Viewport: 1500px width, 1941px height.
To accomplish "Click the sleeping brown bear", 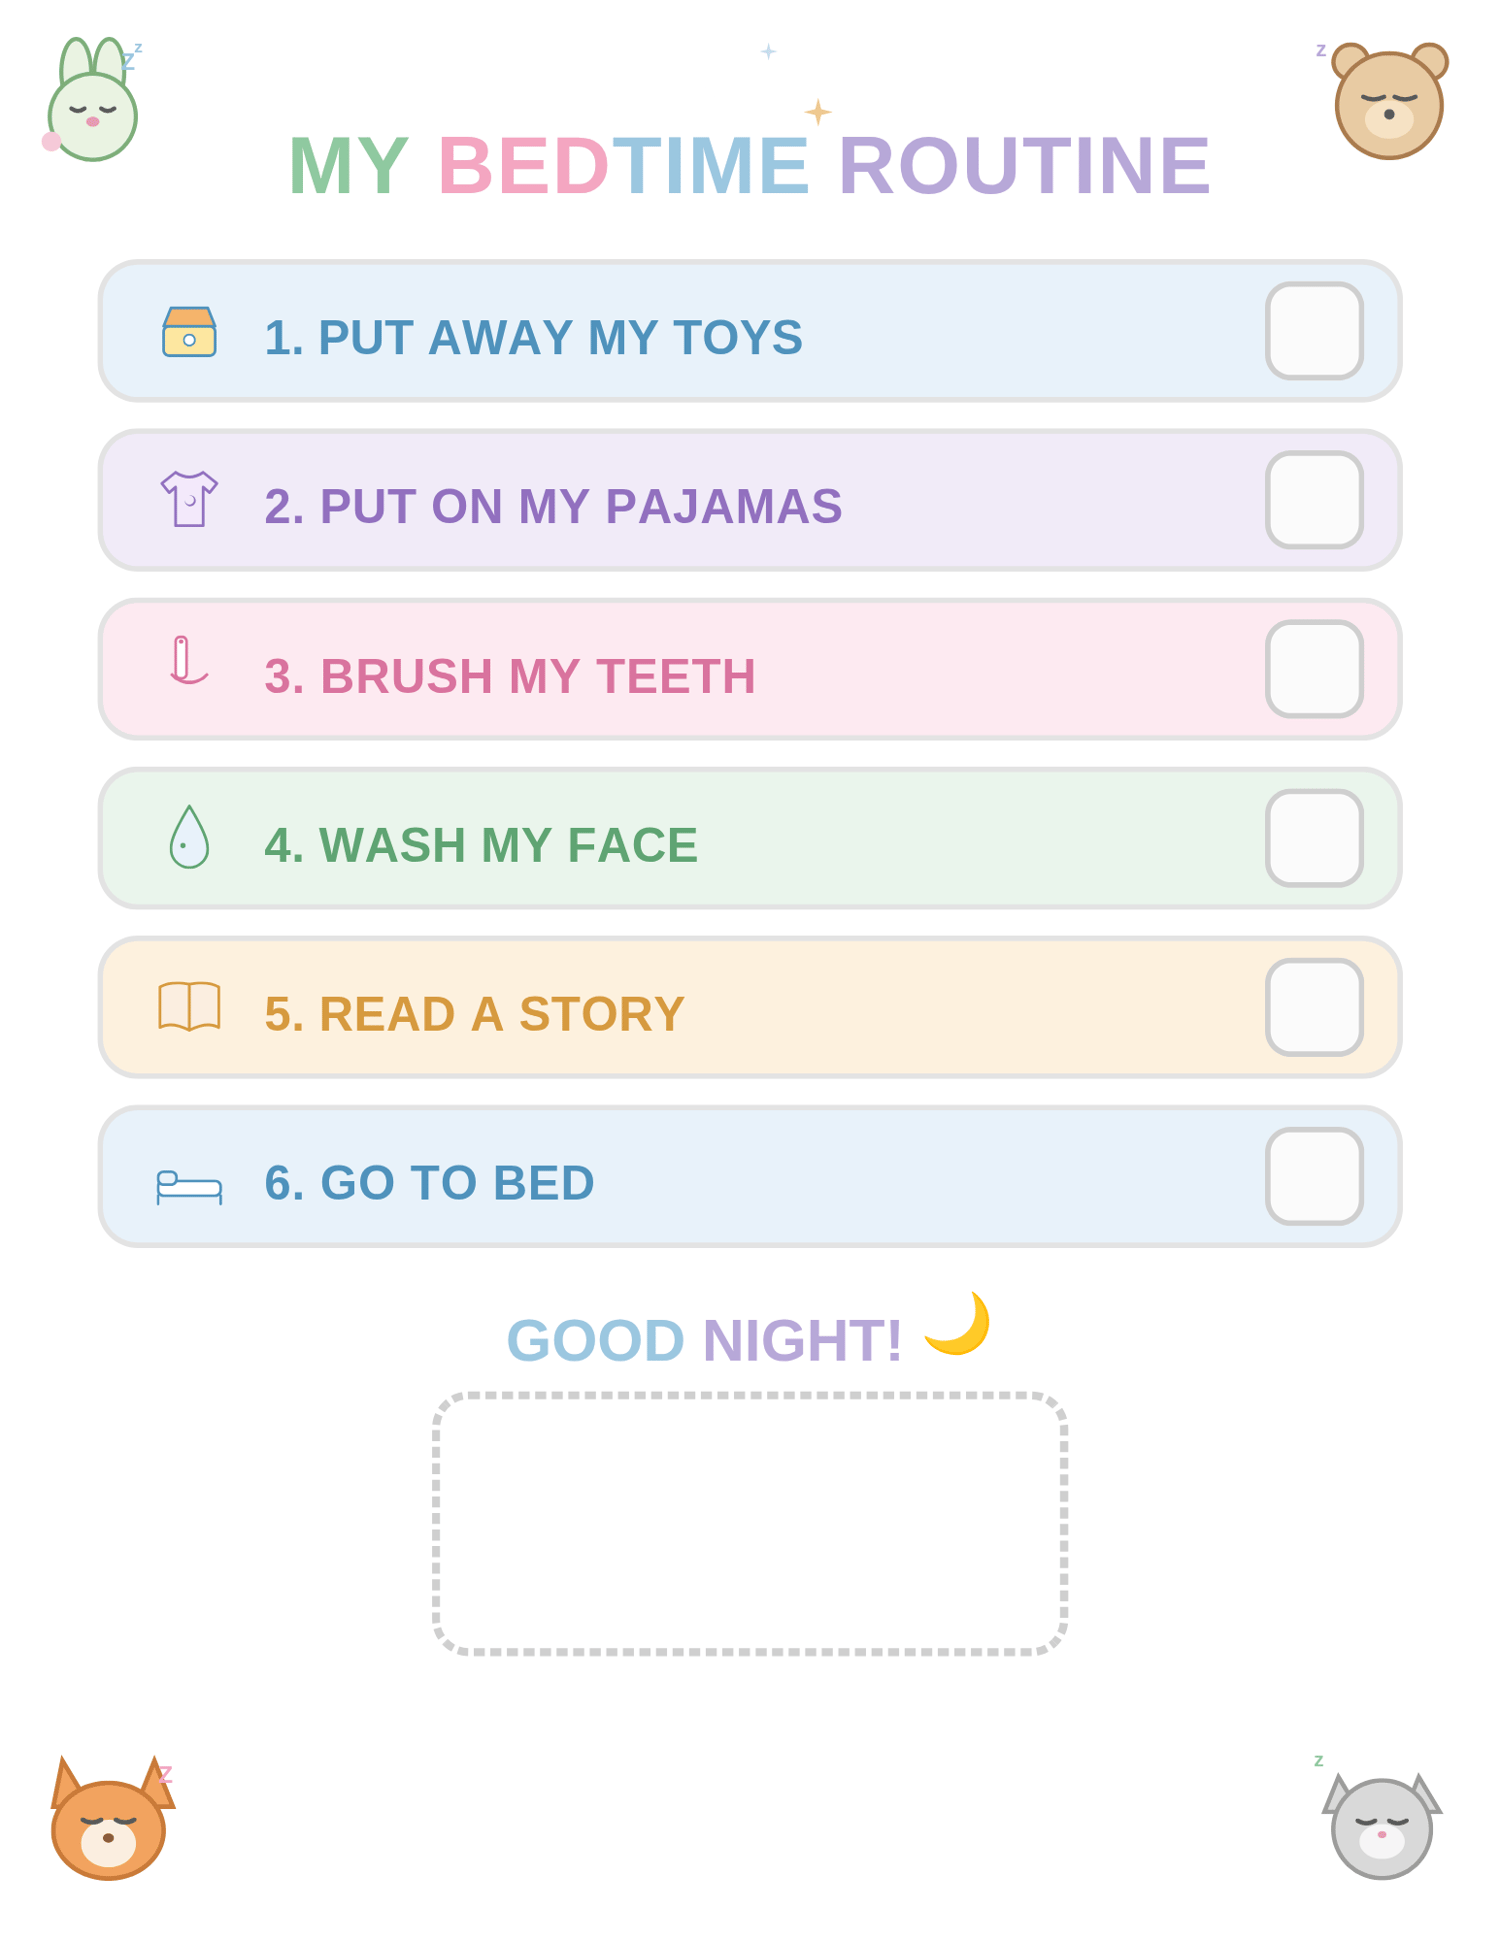I will [x=1389, y=101].
